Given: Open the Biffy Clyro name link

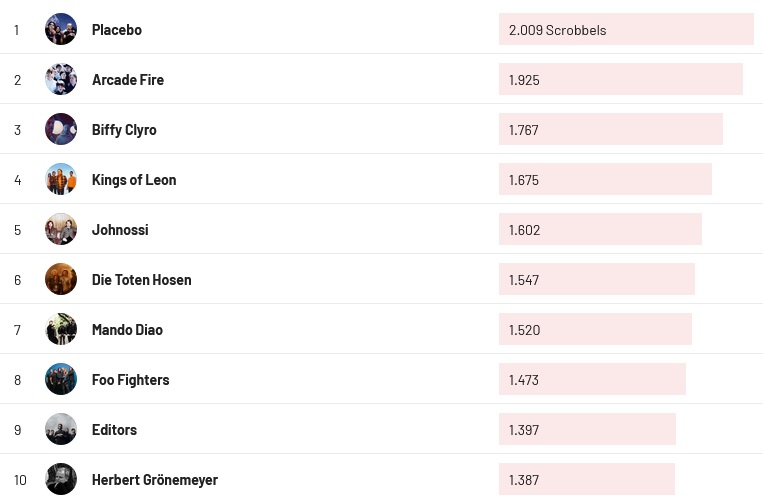Looking at the screenshot, I should click(124, 130).
